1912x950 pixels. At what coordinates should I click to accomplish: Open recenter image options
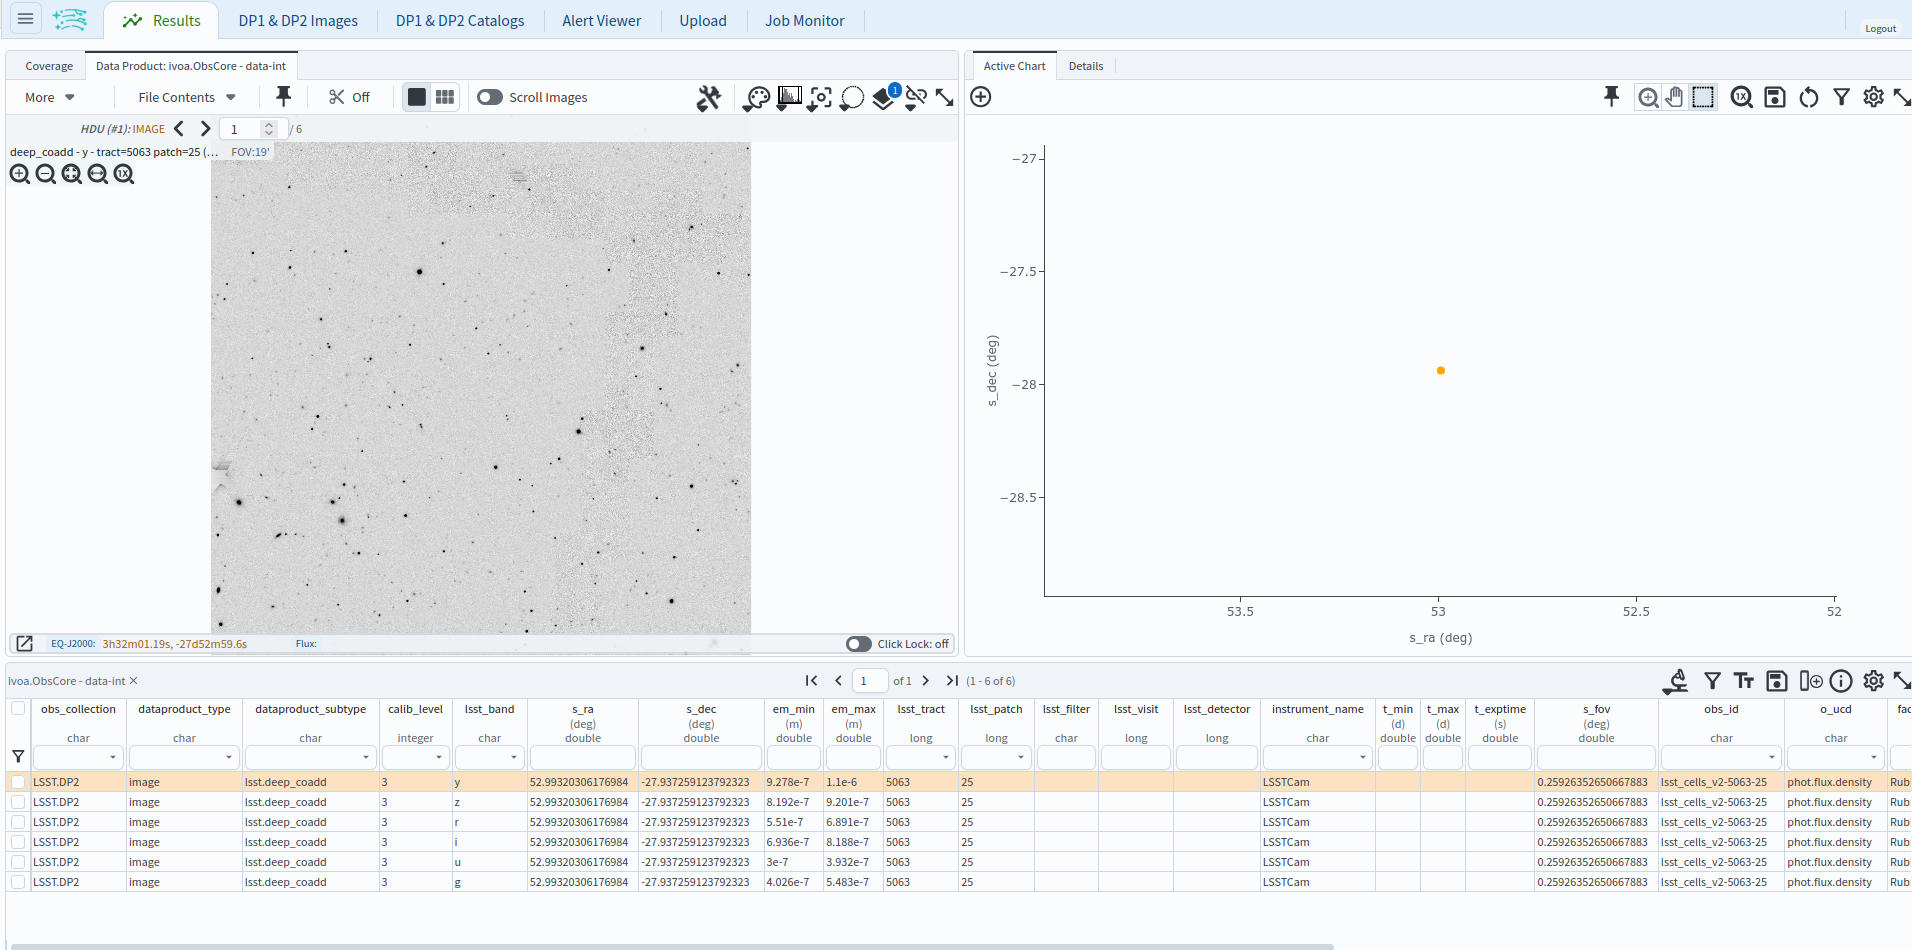(x=820, y=98)
